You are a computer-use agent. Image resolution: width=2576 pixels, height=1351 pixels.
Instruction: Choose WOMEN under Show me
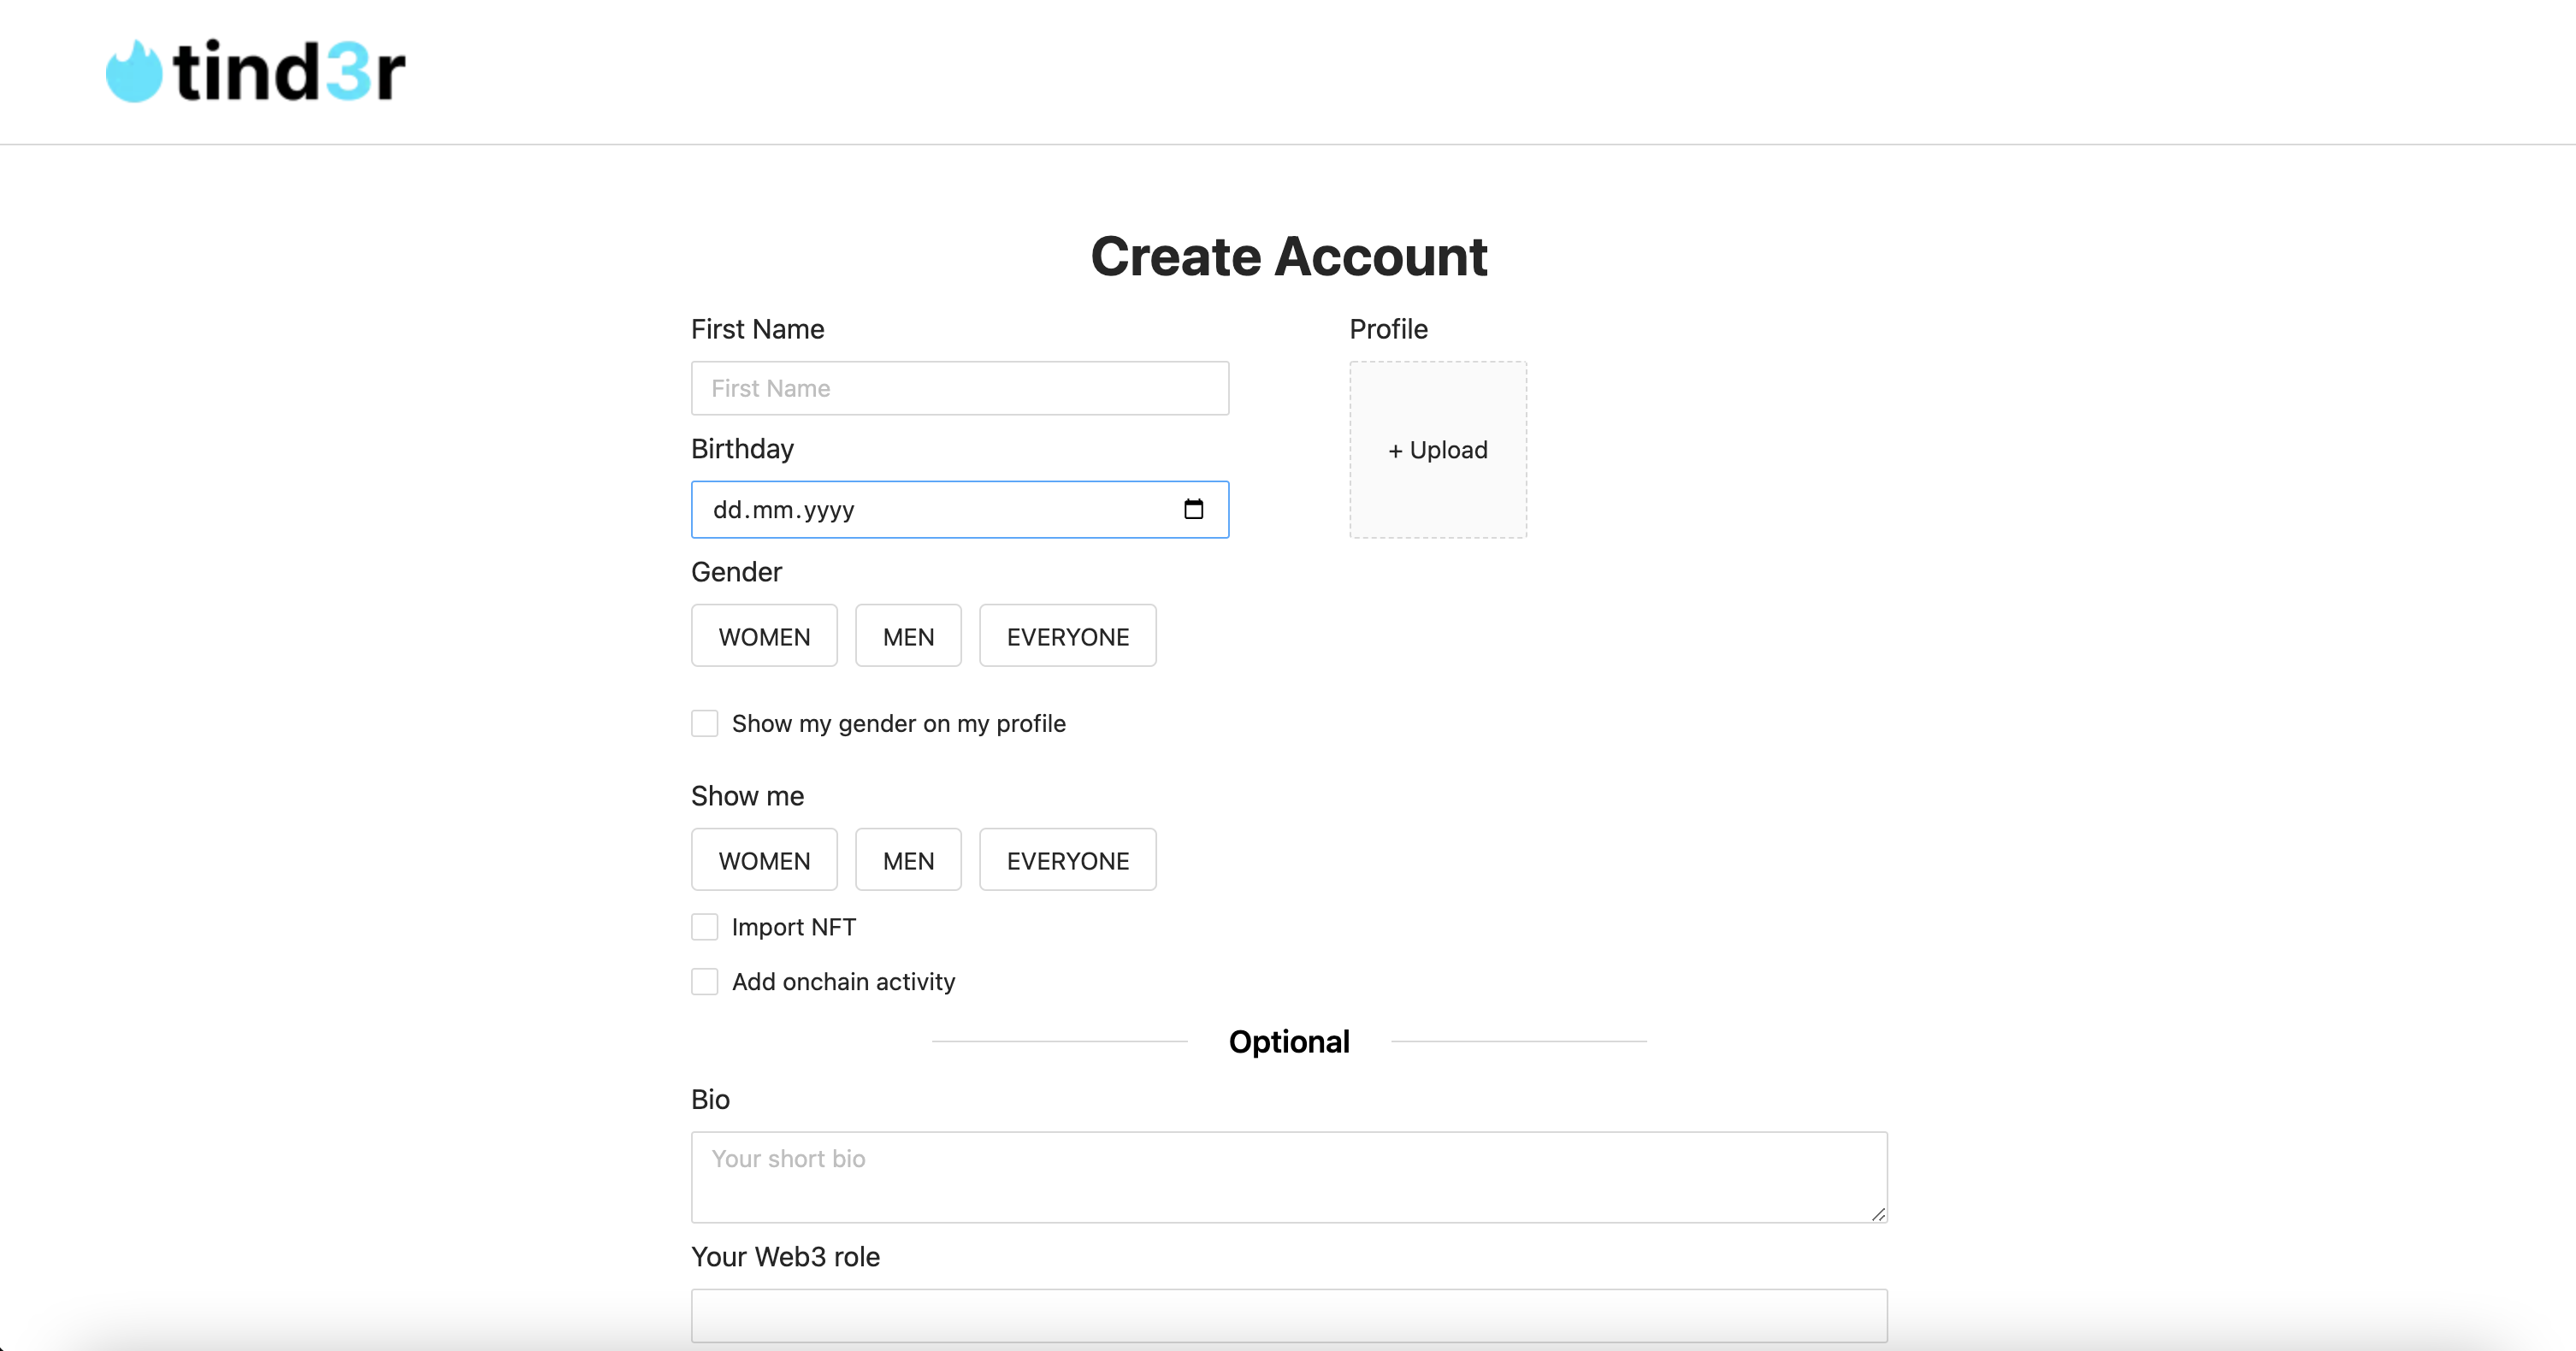coord(764,860)
